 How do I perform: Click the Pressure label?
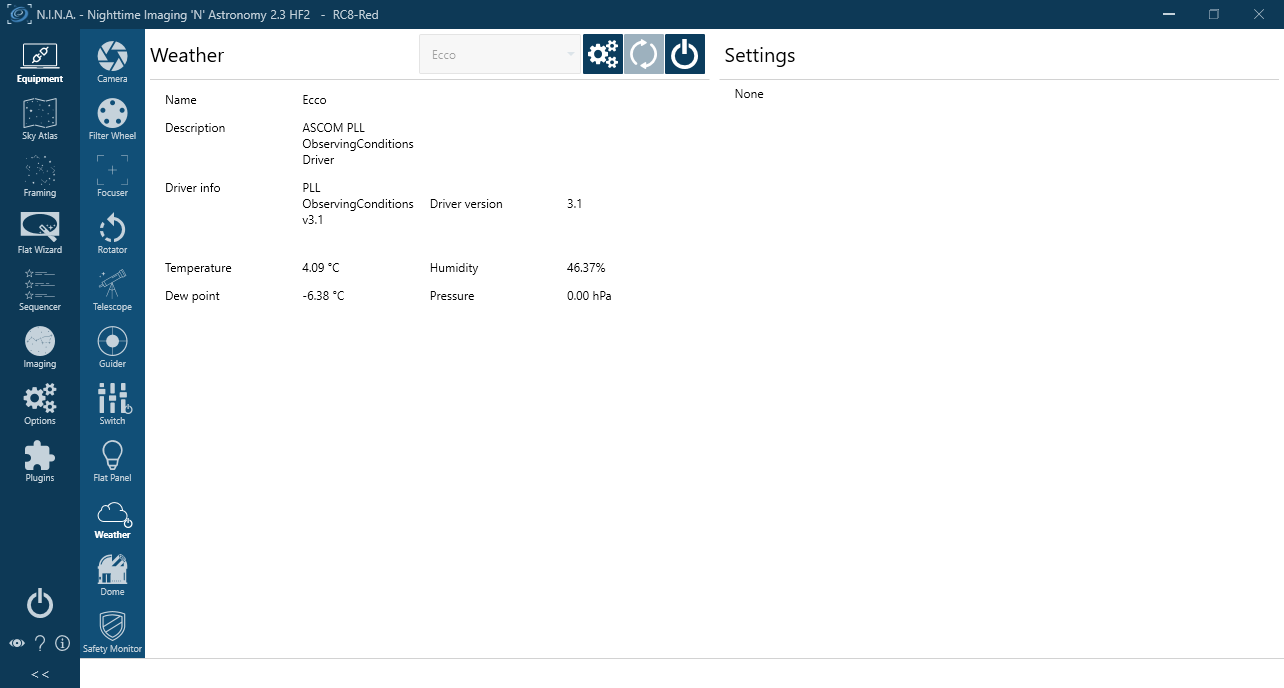[x=452, y=296]
